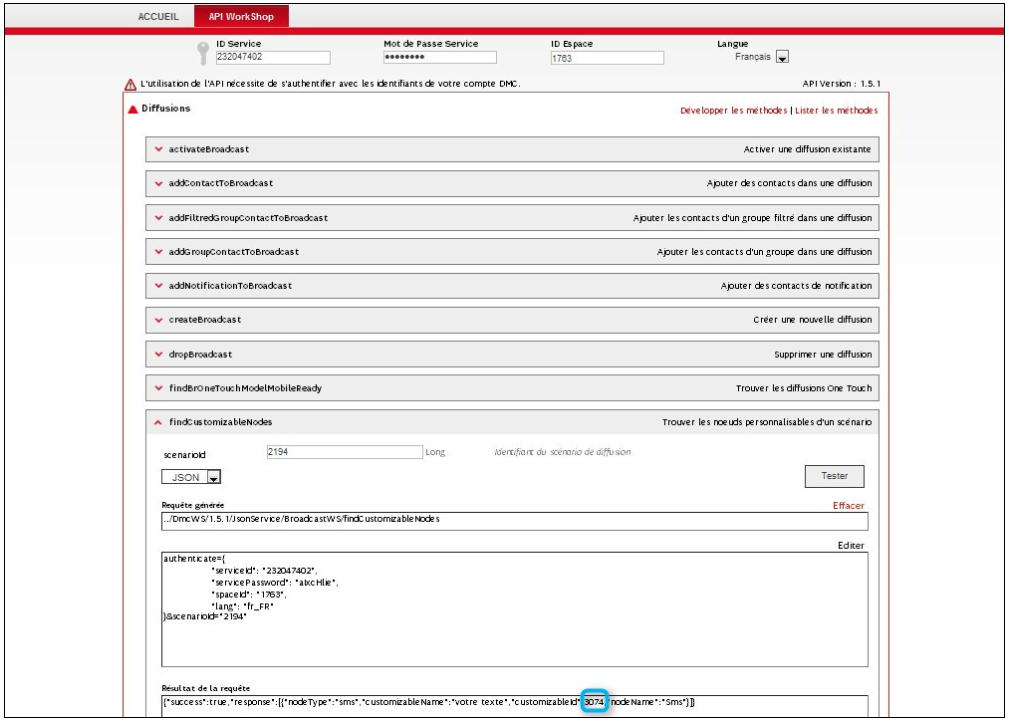Click the ID Service input field
The image size is (1009, 722).
[x=273, y=57]
